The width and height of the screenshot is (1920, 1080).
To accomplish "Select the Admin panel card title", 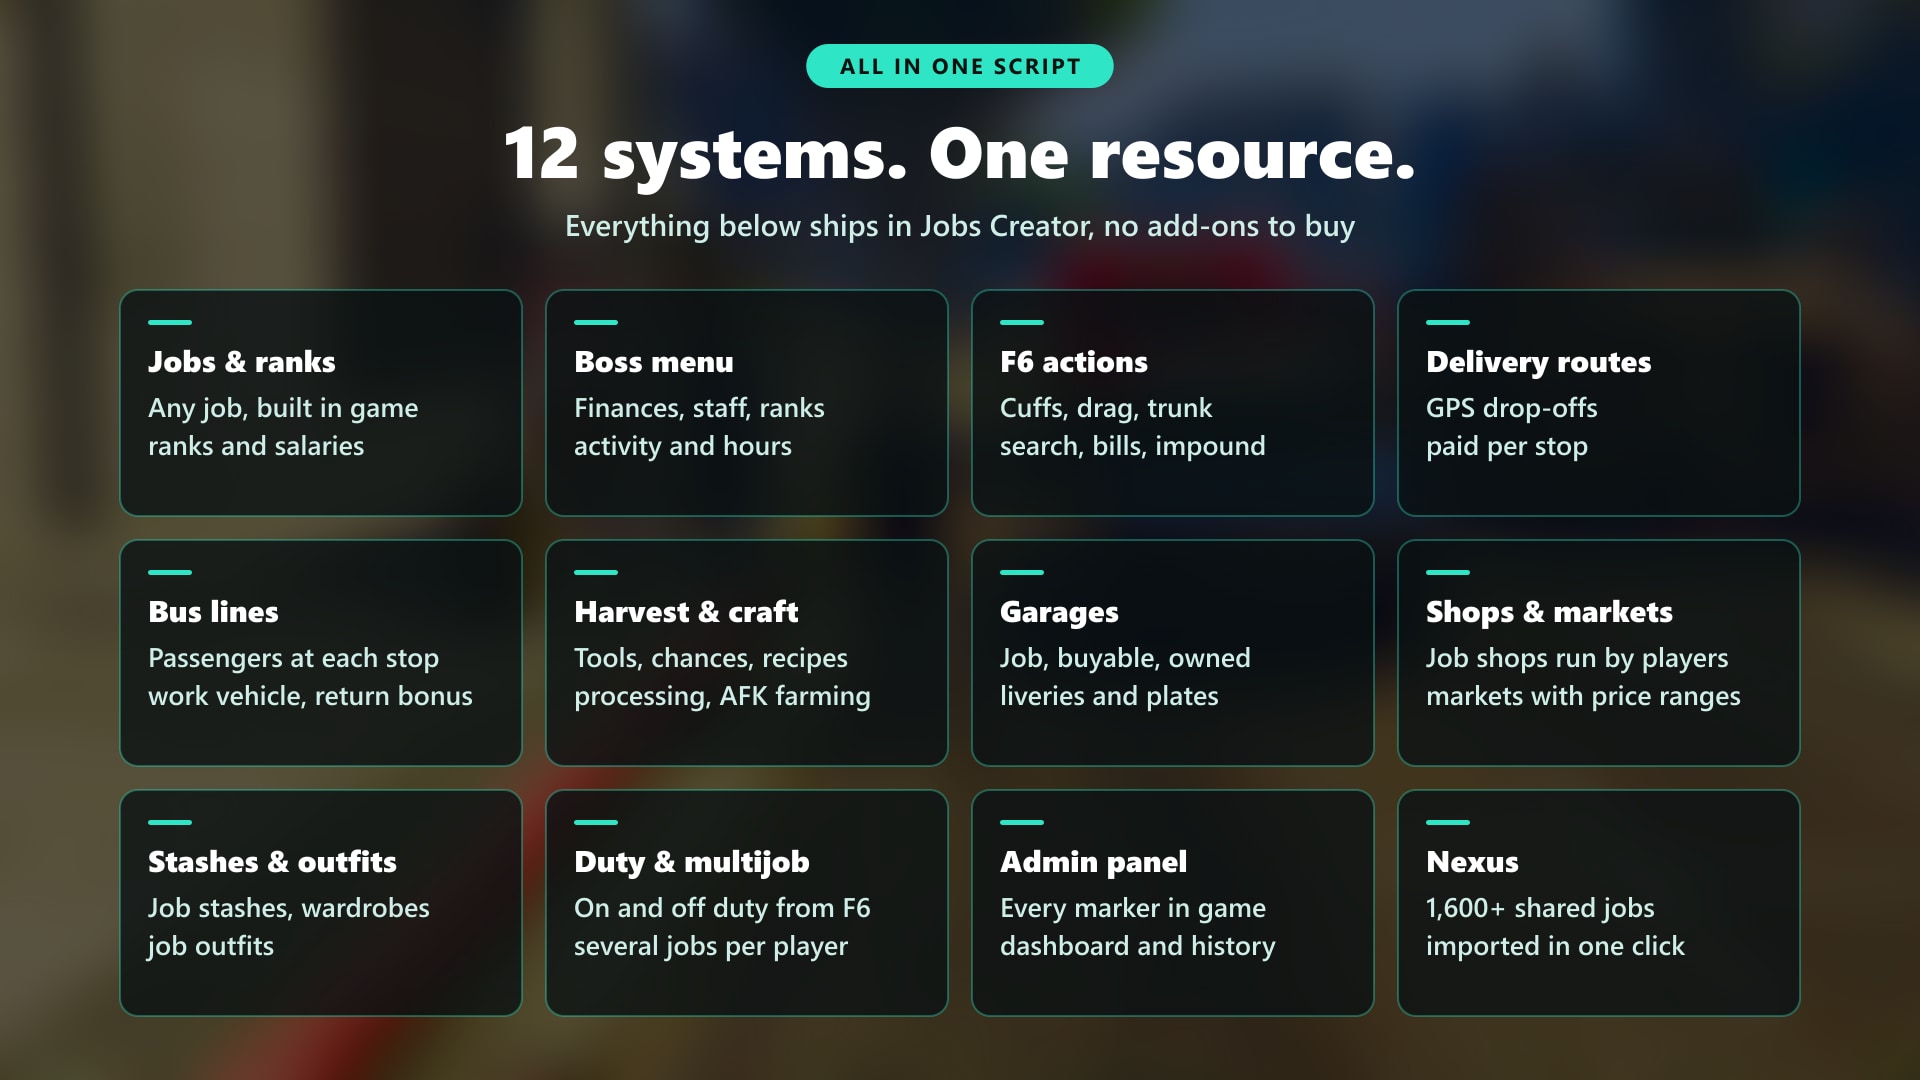I will 1093,862.
